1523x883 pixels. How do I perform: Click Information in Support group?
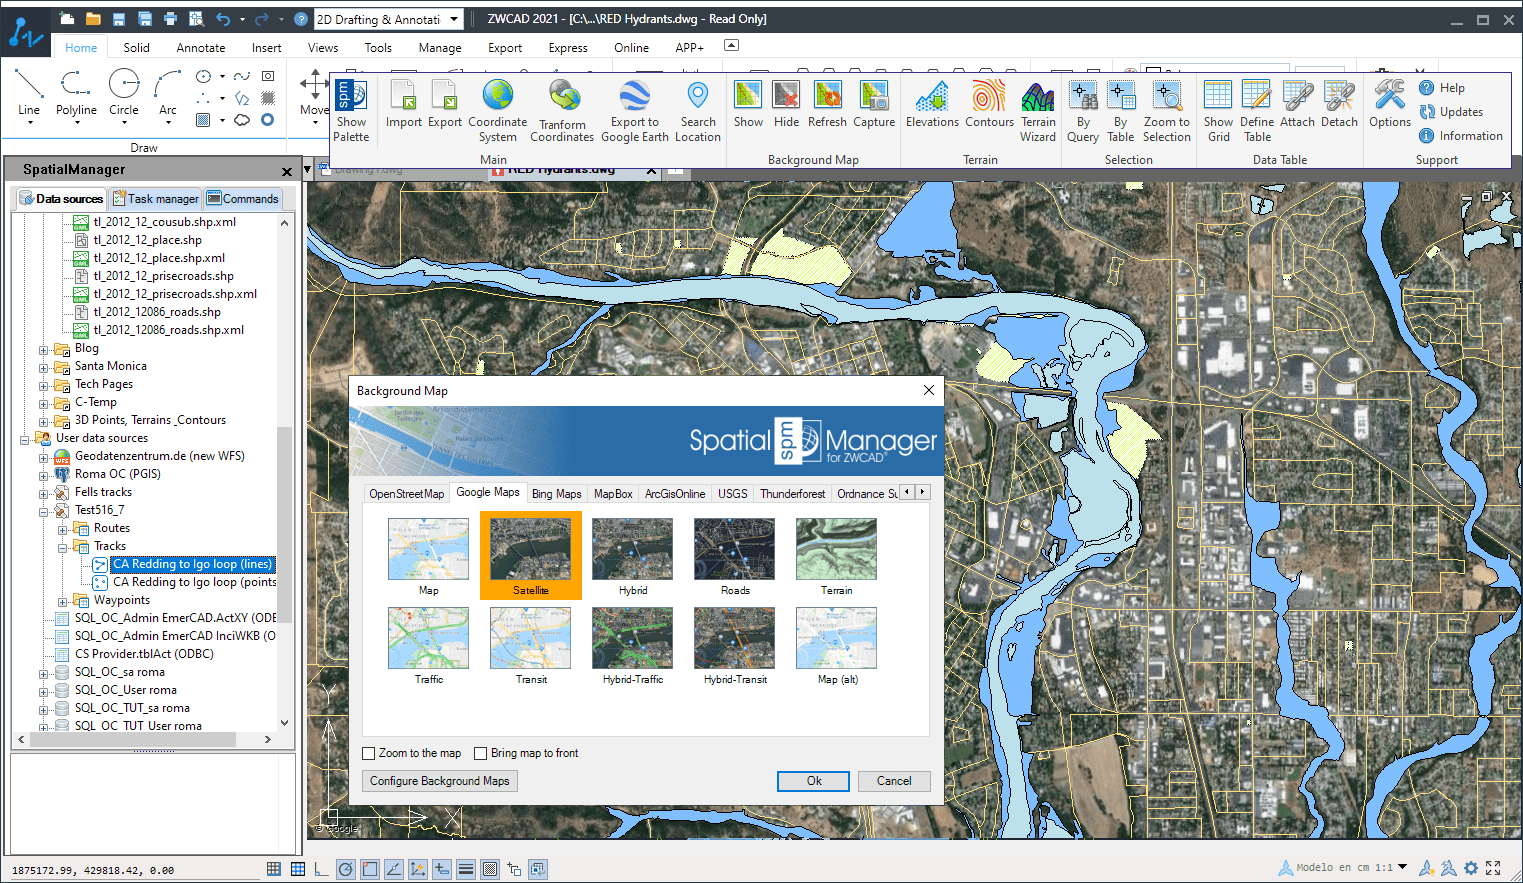click(1461, 136)
